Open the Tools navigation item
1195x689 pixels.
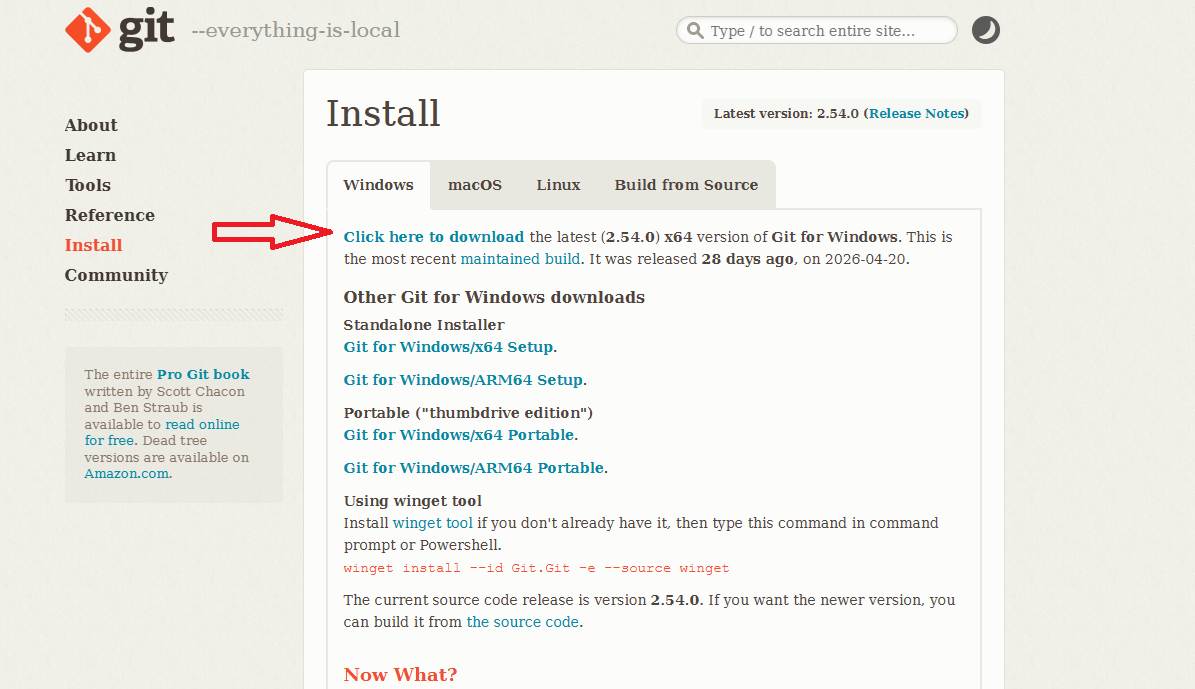tap(88, 185)
